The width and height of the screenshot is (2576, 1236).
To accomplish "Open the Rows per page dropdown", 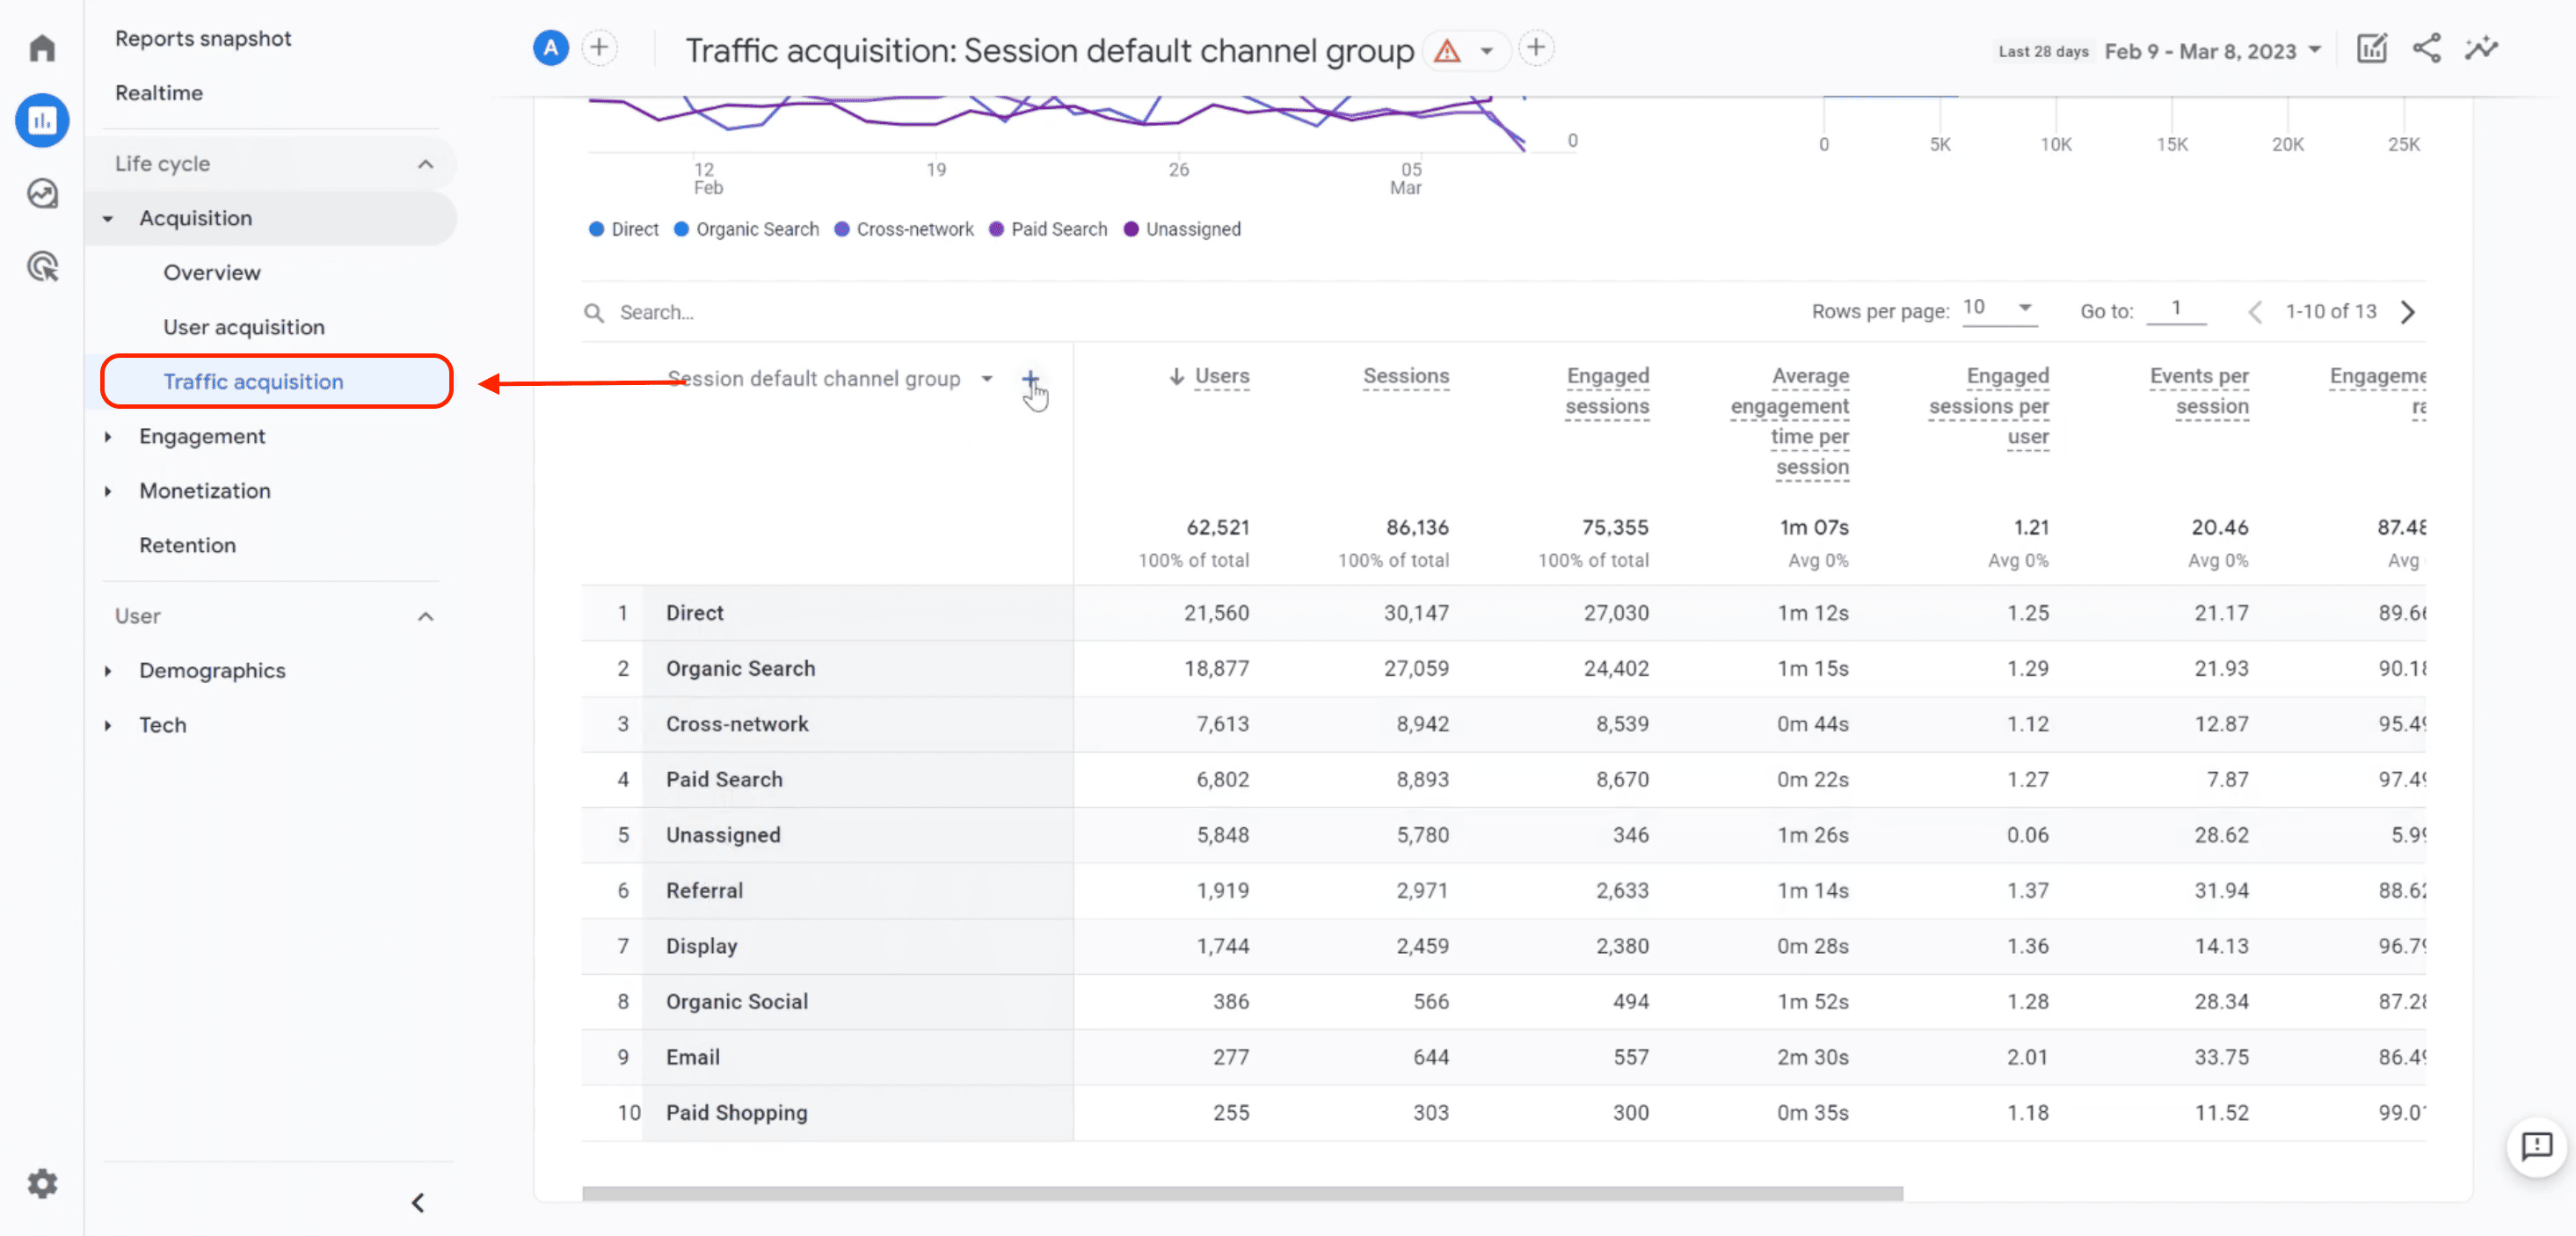I will [x=2000, y=310].
